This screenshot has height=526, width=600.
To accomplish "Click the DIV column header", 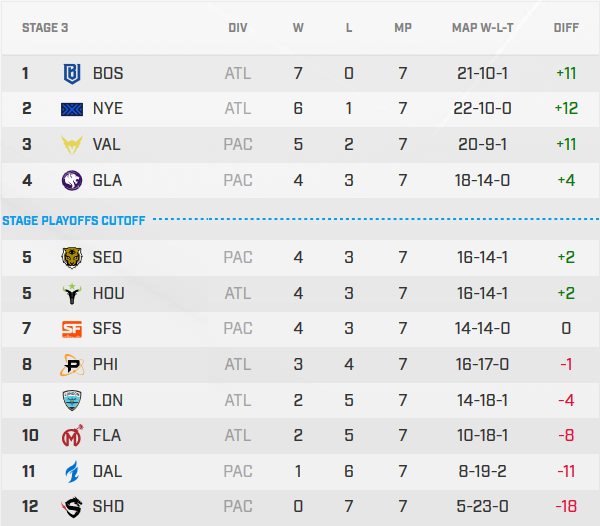I will (x=238, y=27).
